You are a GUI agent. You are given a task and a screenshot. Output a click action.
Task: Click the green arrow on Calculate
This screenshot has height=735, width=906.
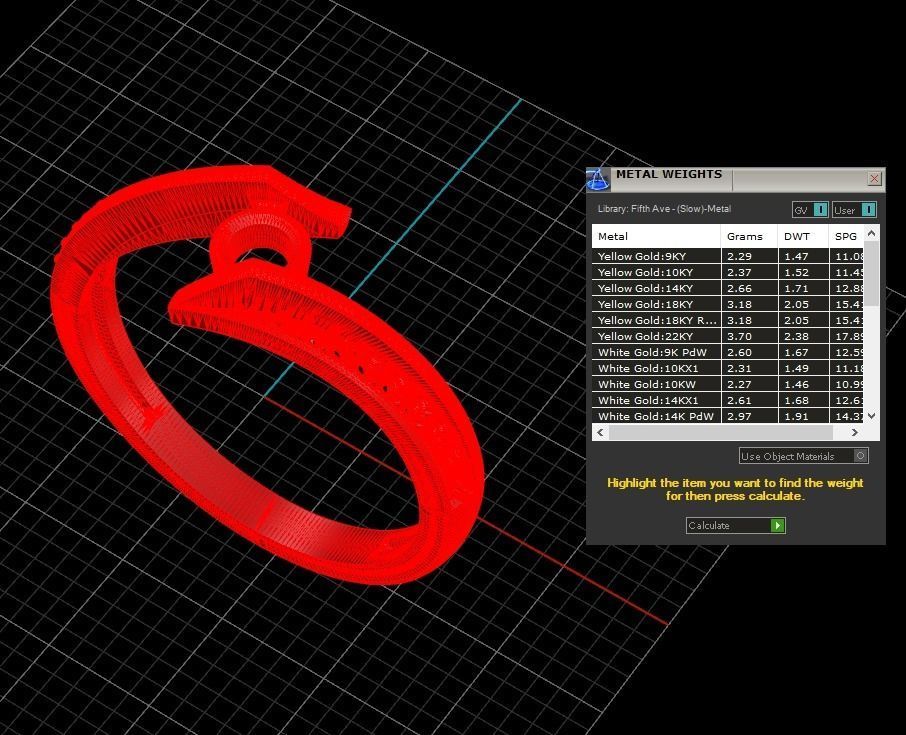pyautogui.click(x=778, y=525)
